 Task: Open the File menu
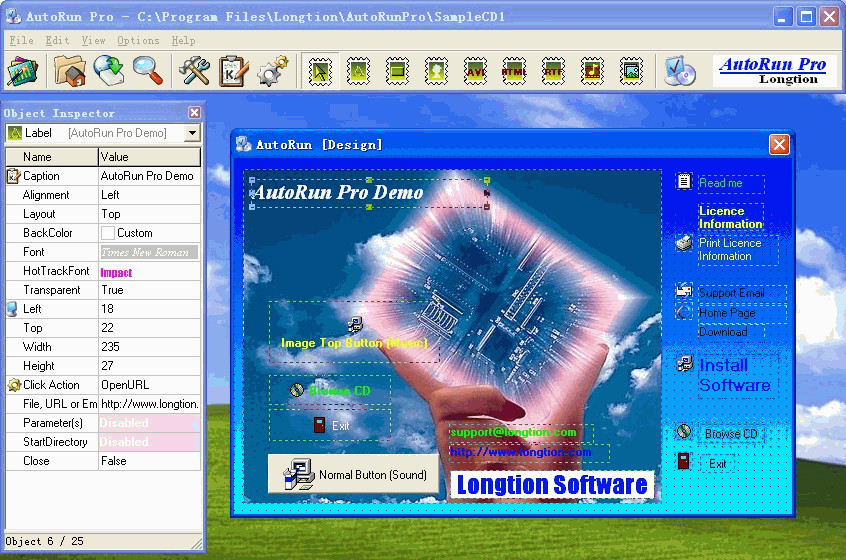(22, 40)
